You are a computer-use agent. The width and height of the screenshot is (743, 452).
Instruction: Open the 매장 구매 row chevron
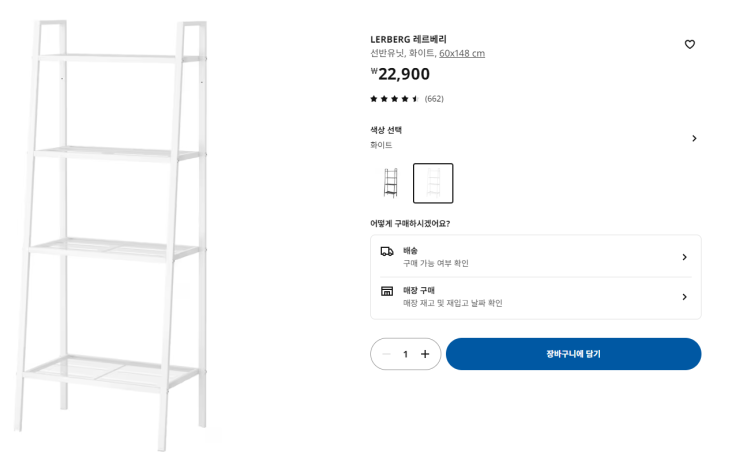(684, 297)
